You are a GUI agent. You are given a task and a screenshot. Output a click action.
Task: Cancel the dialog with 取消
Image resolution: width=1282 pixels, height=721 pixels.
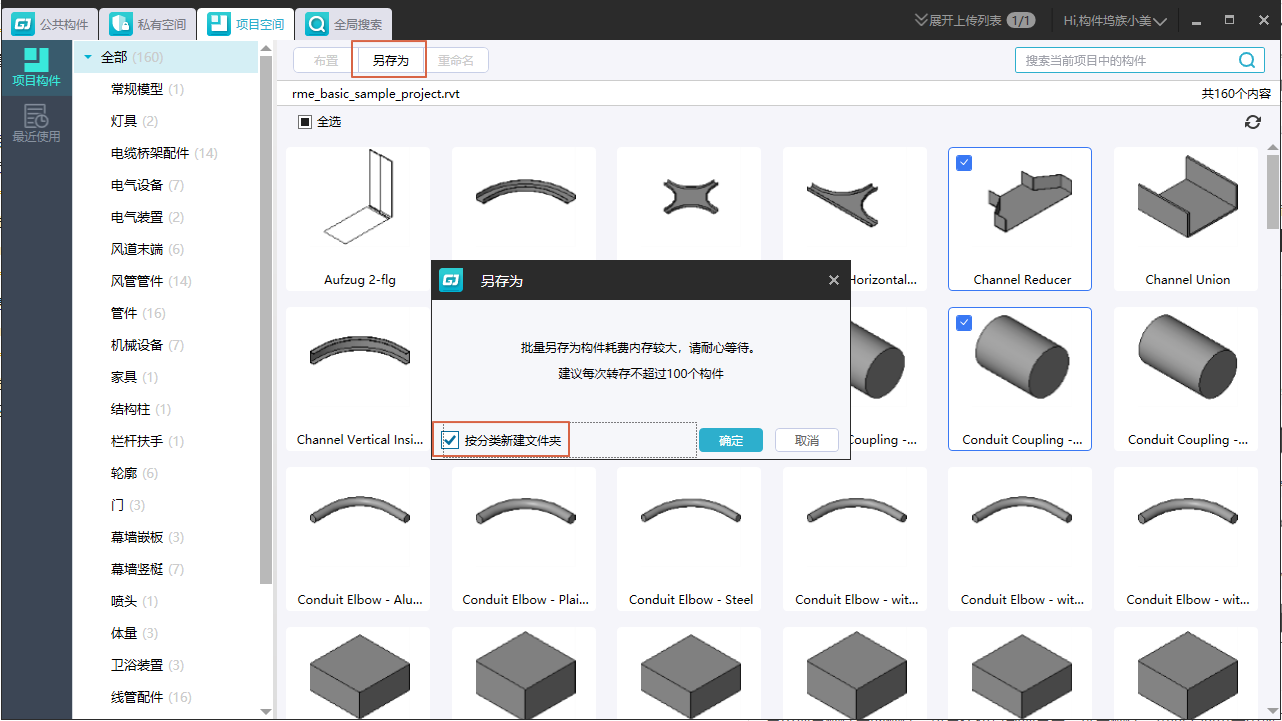click(807, 440)
